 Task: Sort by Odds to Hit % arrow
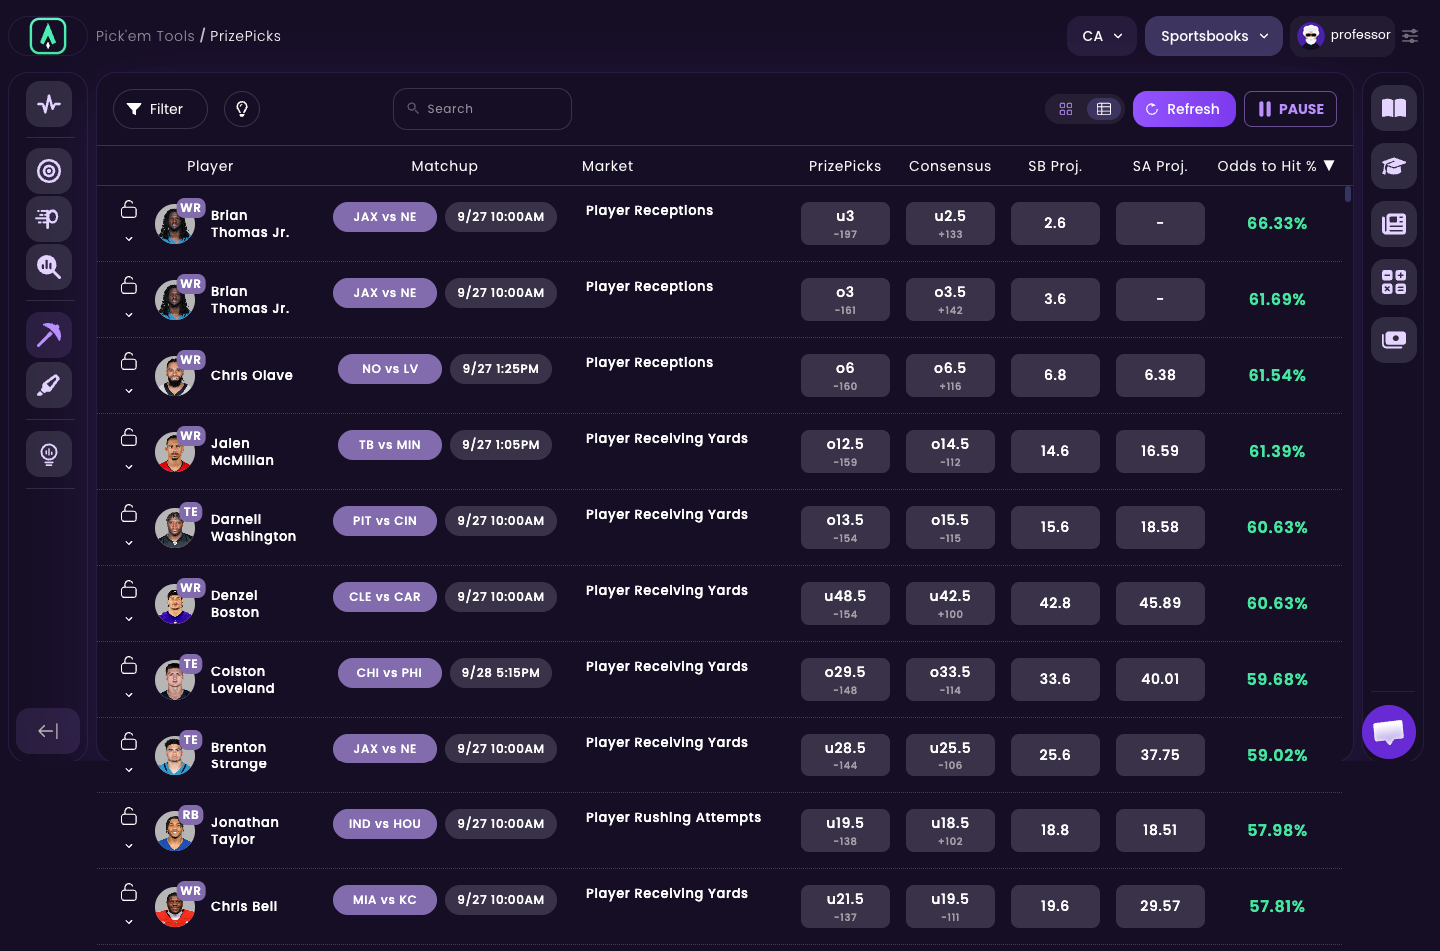(x=1329, y=166)
